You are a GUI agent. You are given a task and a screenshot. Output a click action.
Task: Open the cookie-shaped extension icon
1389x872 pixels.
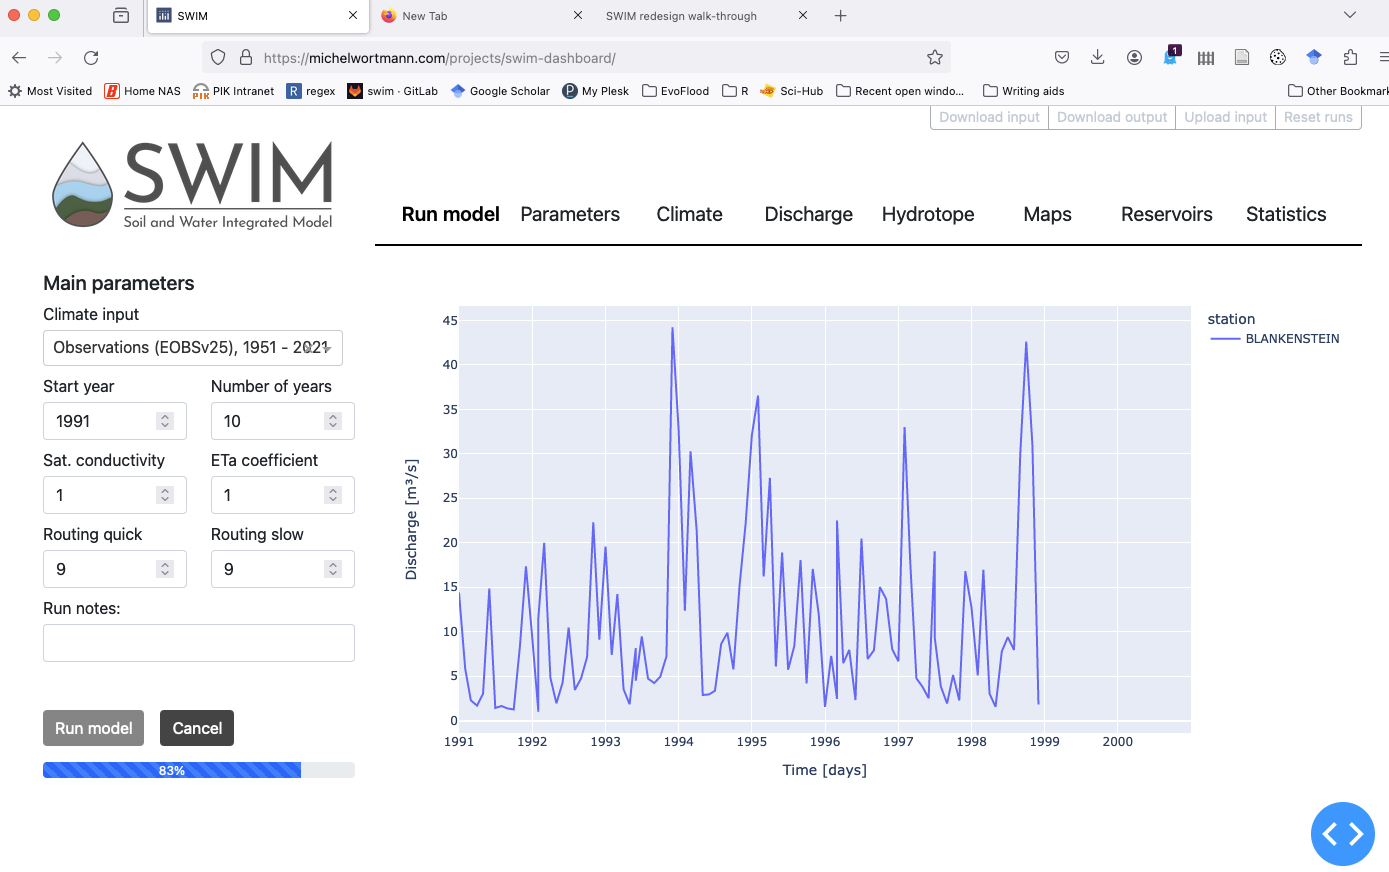1278,58
